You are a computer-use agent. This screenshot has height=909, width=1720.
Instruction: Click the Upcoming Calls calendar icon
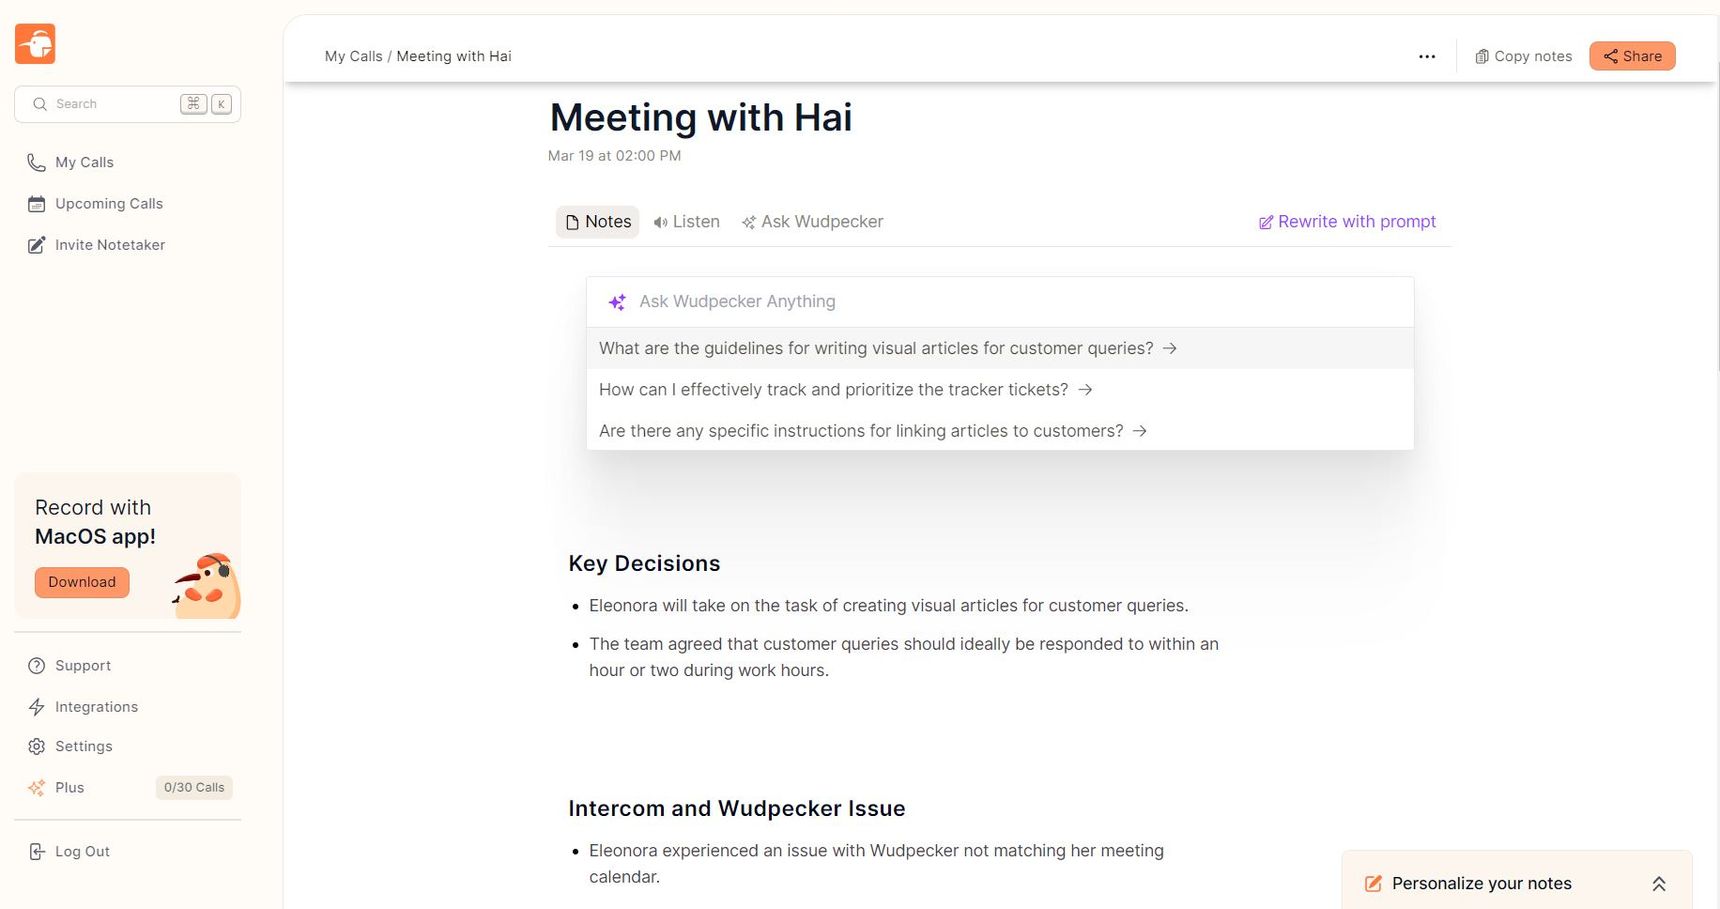pos(36,204)
